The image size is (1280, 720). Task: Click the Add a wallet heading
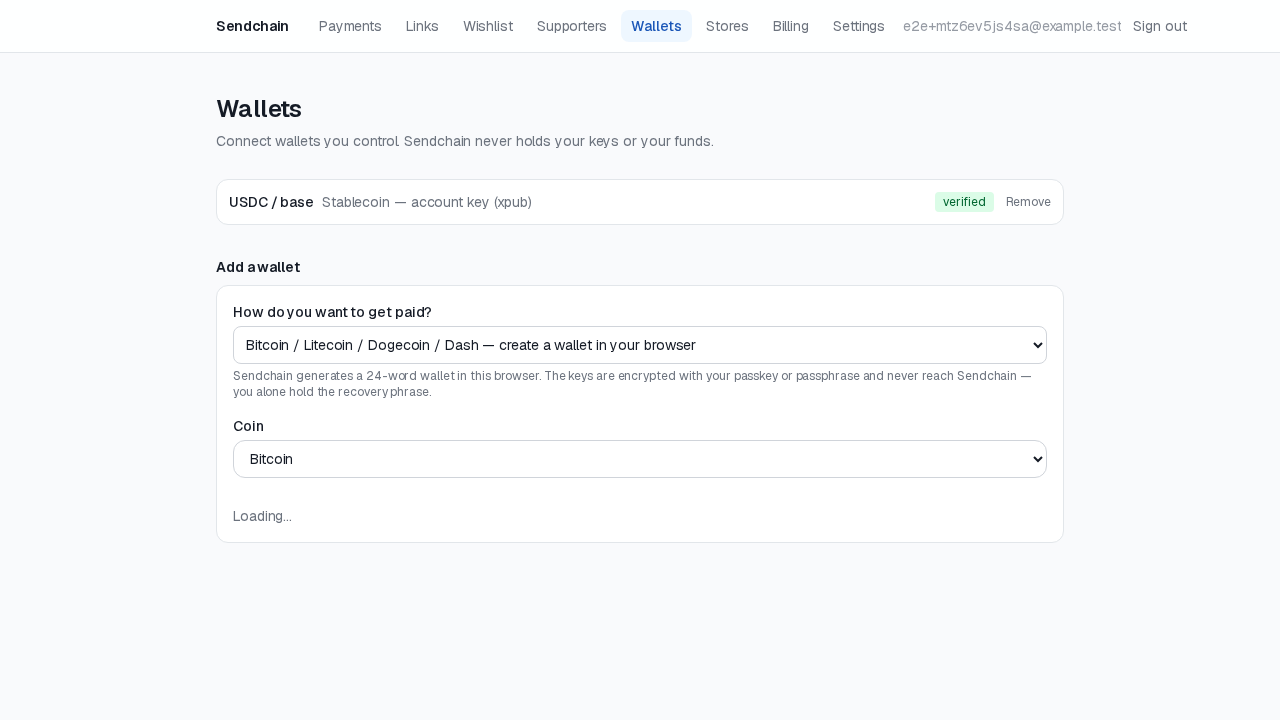point(258,267)
